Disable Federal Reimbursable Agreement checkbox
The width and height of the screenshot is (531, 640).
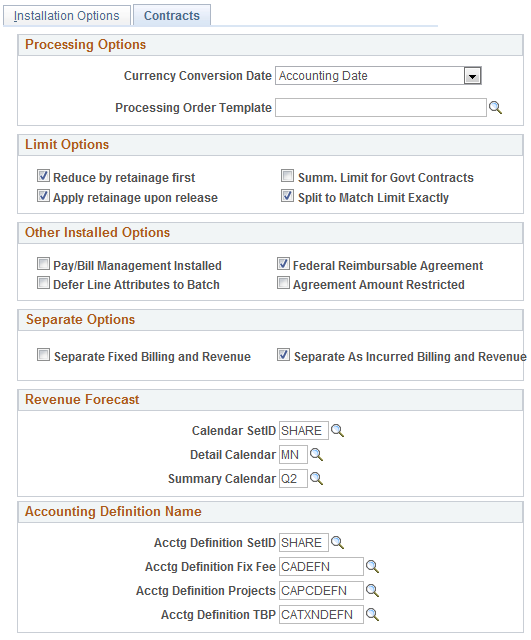(x=283, y=264)
